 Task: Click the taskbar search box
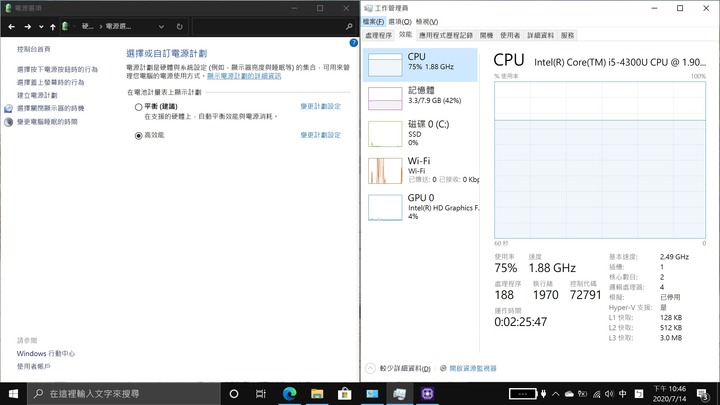[124, 394]
